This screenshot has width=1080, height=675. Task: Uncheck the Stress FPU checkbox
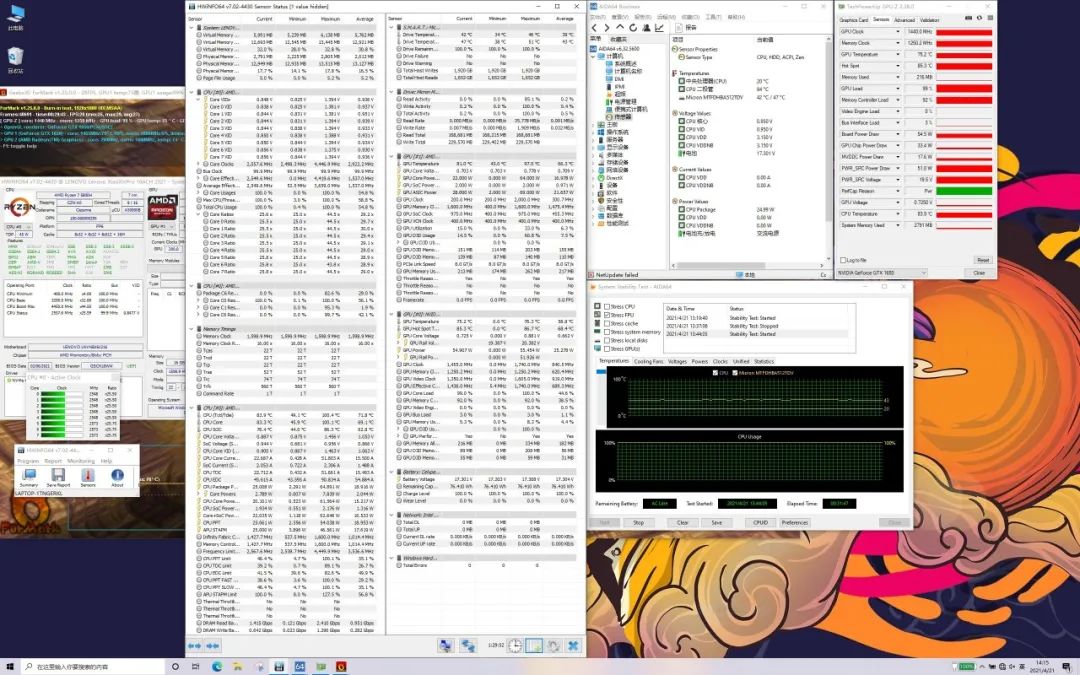(x=605, y=315)
